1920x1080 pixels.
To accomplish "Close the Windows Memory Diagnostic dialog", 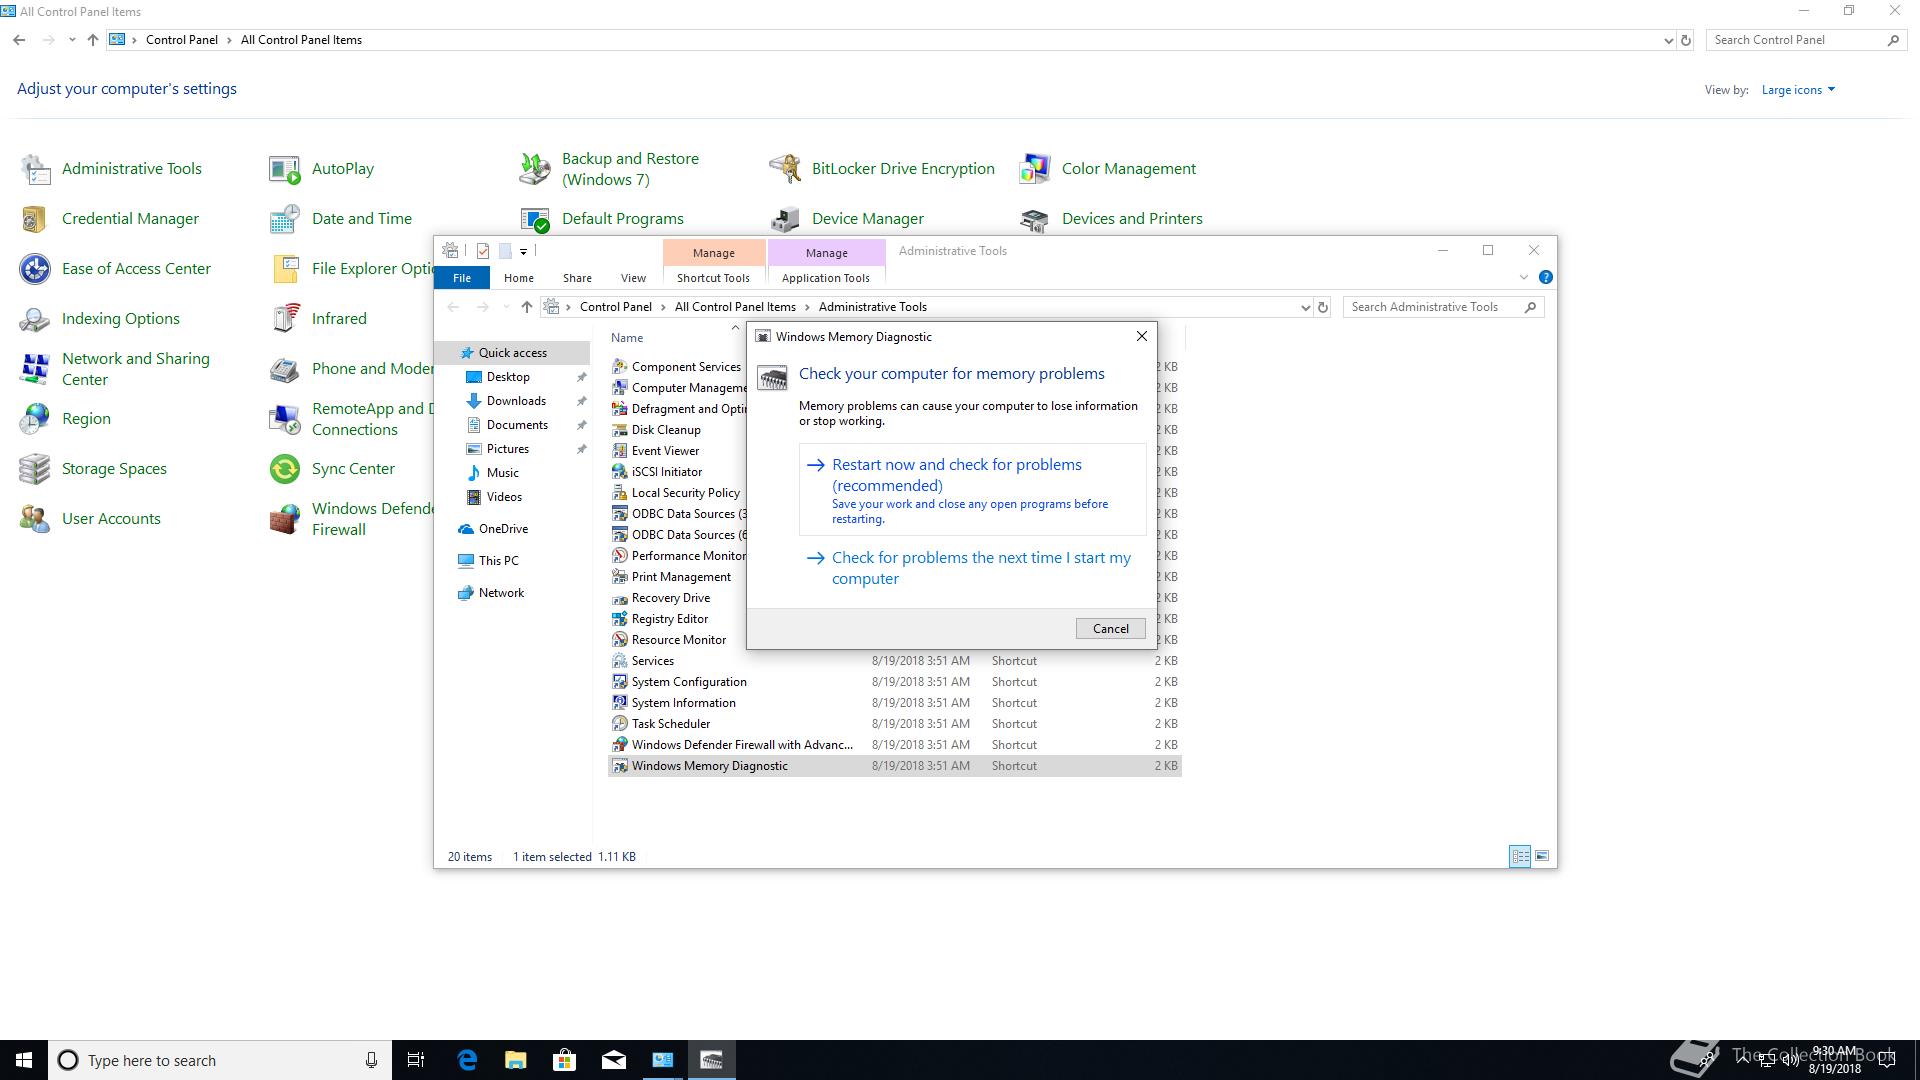I will tap(1141, 337).
